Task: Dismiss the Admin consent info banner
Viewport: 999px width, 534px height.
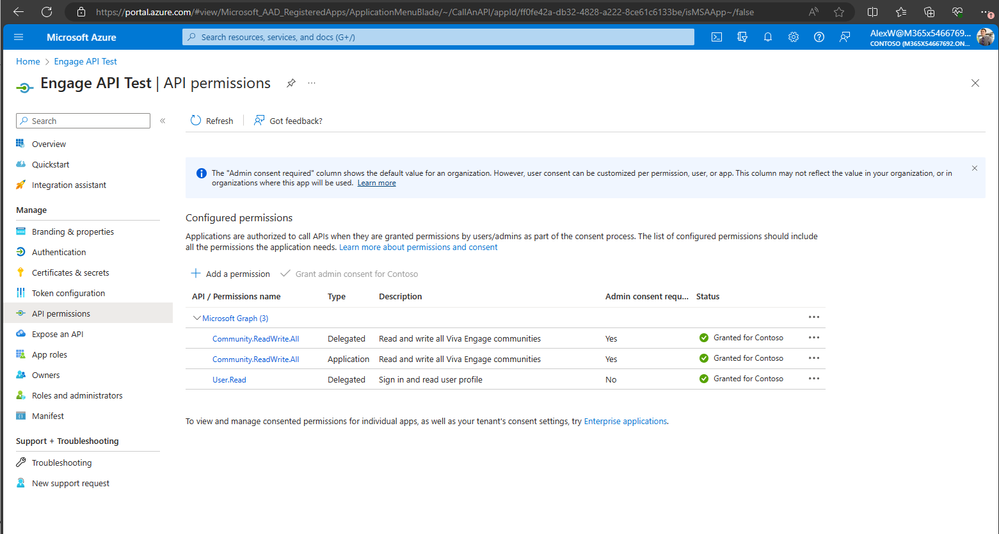Action: coord(974,168)
